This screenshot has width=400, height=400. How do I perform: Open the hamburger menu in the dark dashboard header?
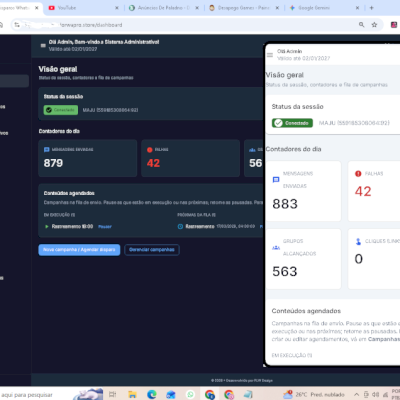43,46
